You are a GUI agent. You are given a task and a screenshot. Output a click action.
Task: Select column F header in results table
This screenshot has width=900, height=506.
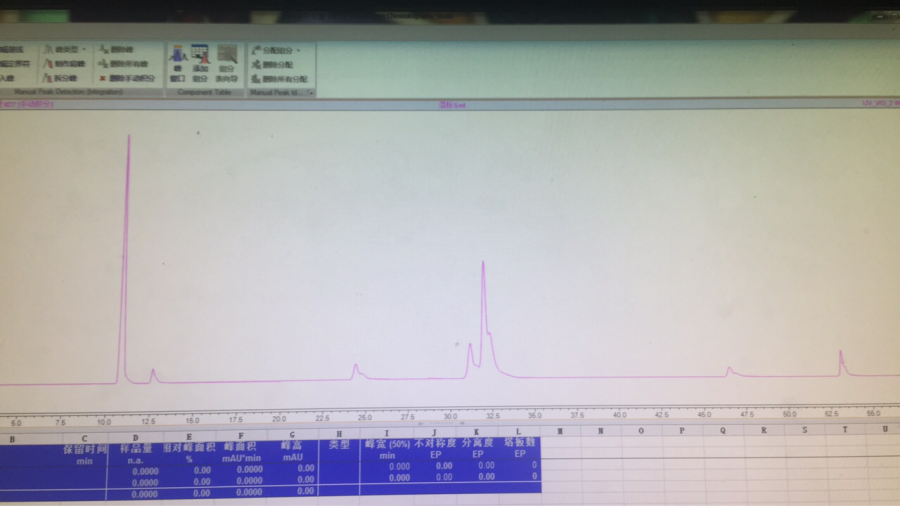click(240, 436)
